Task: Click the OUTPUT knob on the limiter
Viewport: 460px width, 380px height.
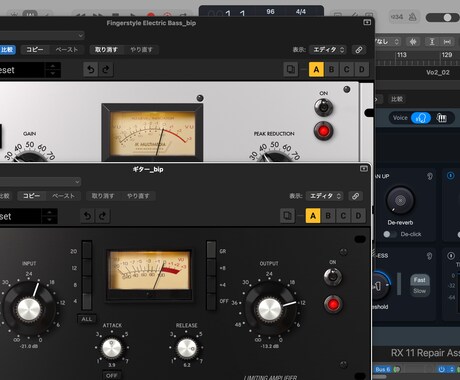Action: pos(270,308)
